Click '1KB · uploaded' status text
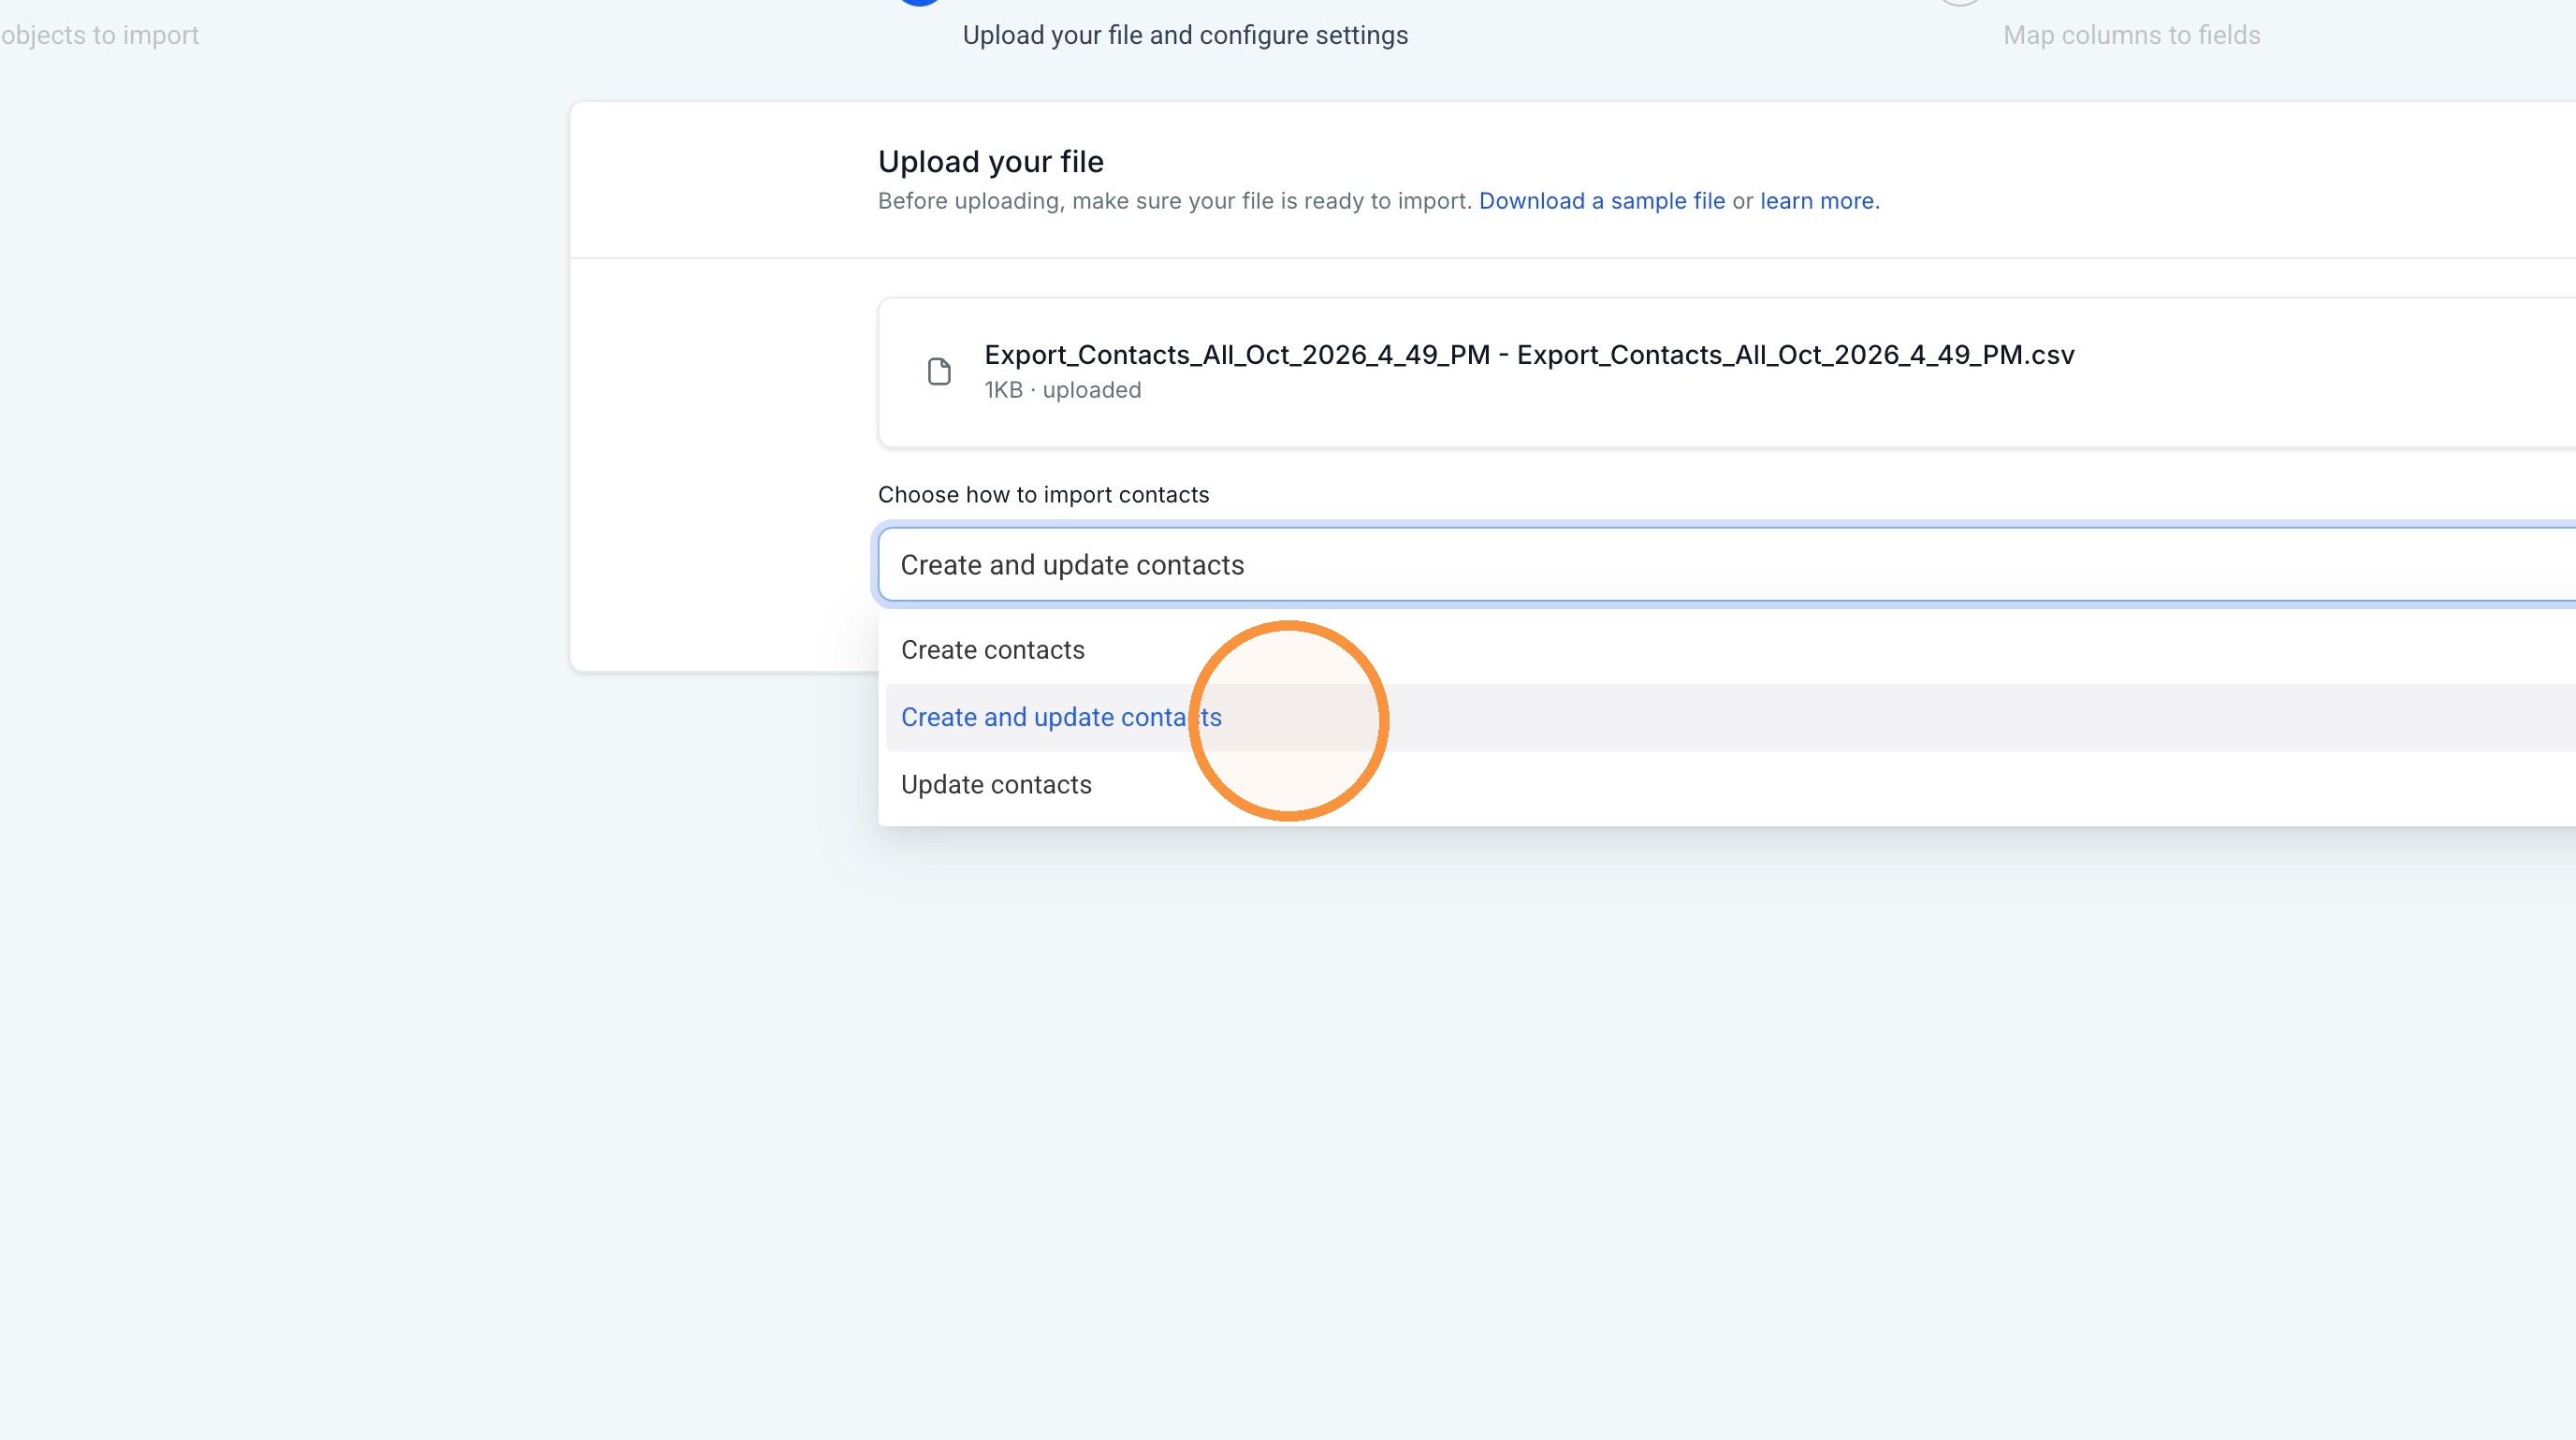 coord(1062,390)
